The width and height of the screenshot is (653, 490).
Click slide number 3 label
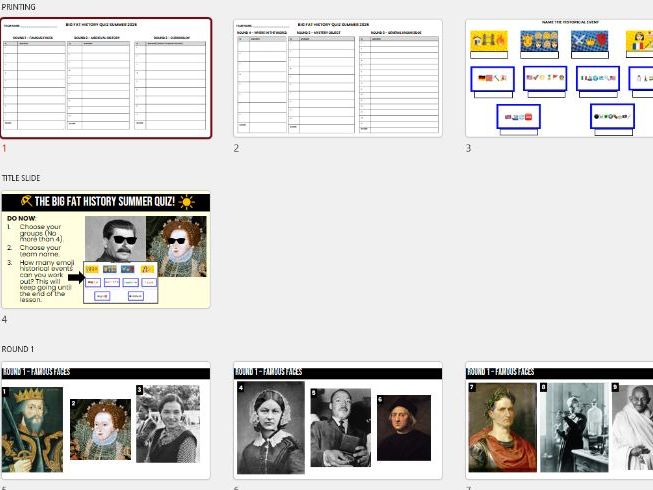(x=468, y=148)
